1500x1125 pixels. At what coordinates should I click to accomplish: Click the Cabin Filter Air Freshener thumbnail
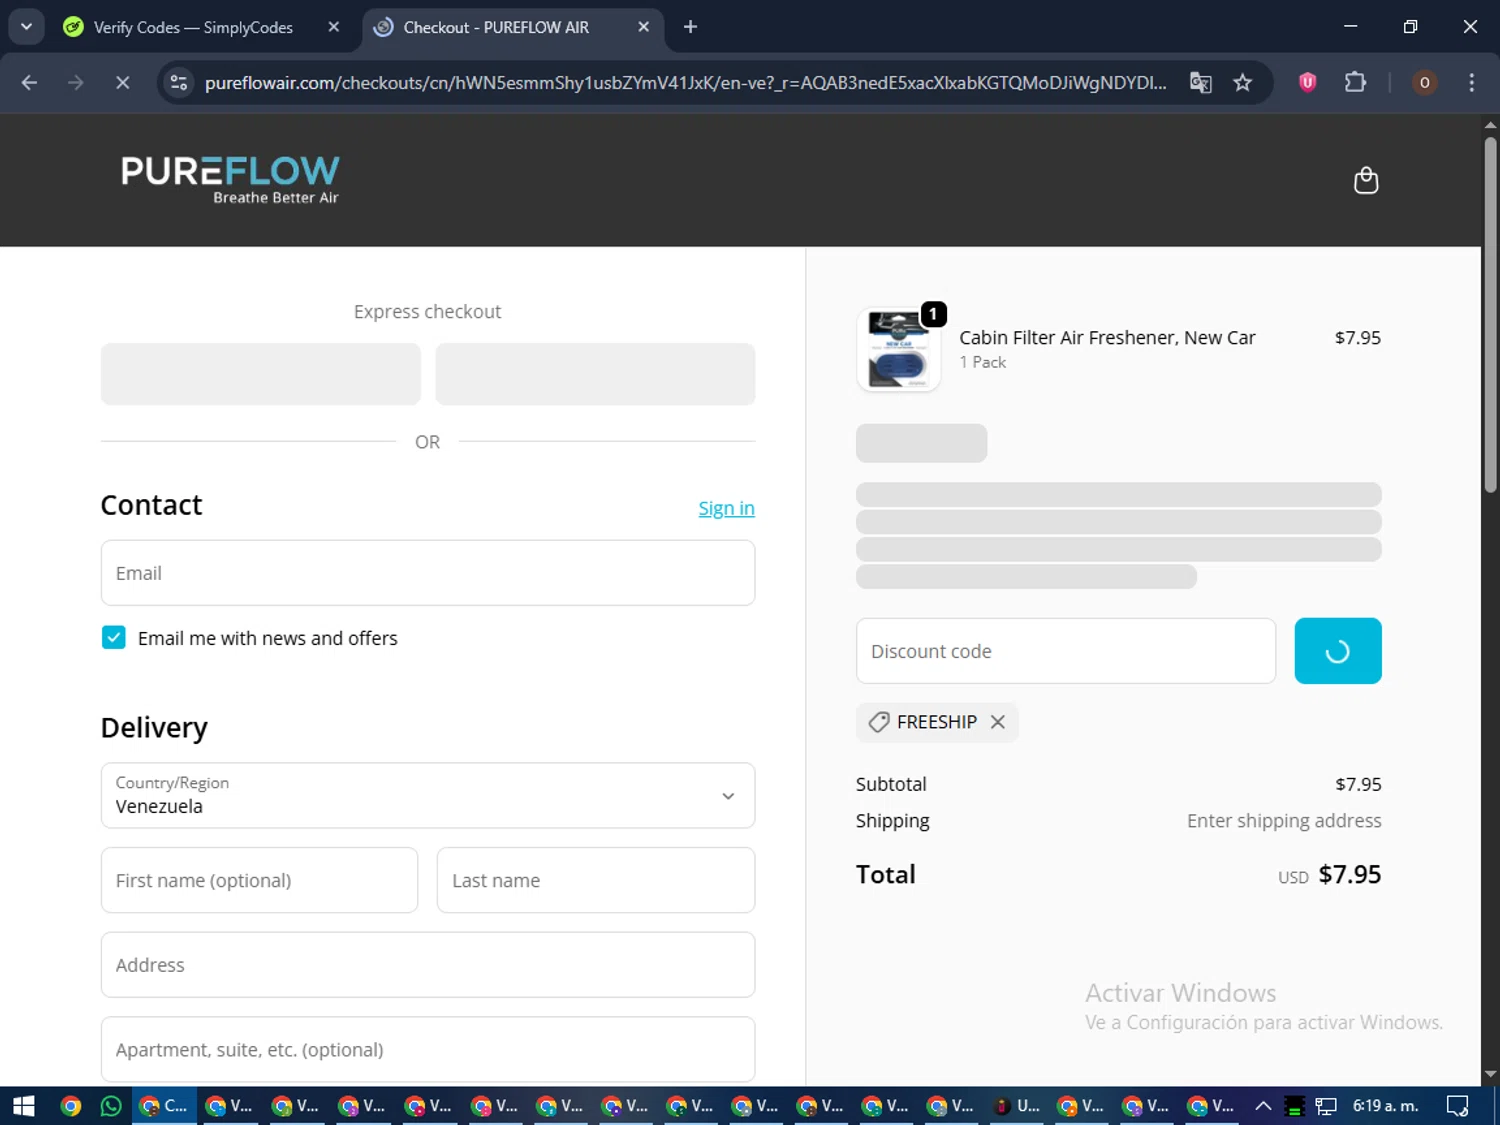pyautogui.click(x=898, y=349)
